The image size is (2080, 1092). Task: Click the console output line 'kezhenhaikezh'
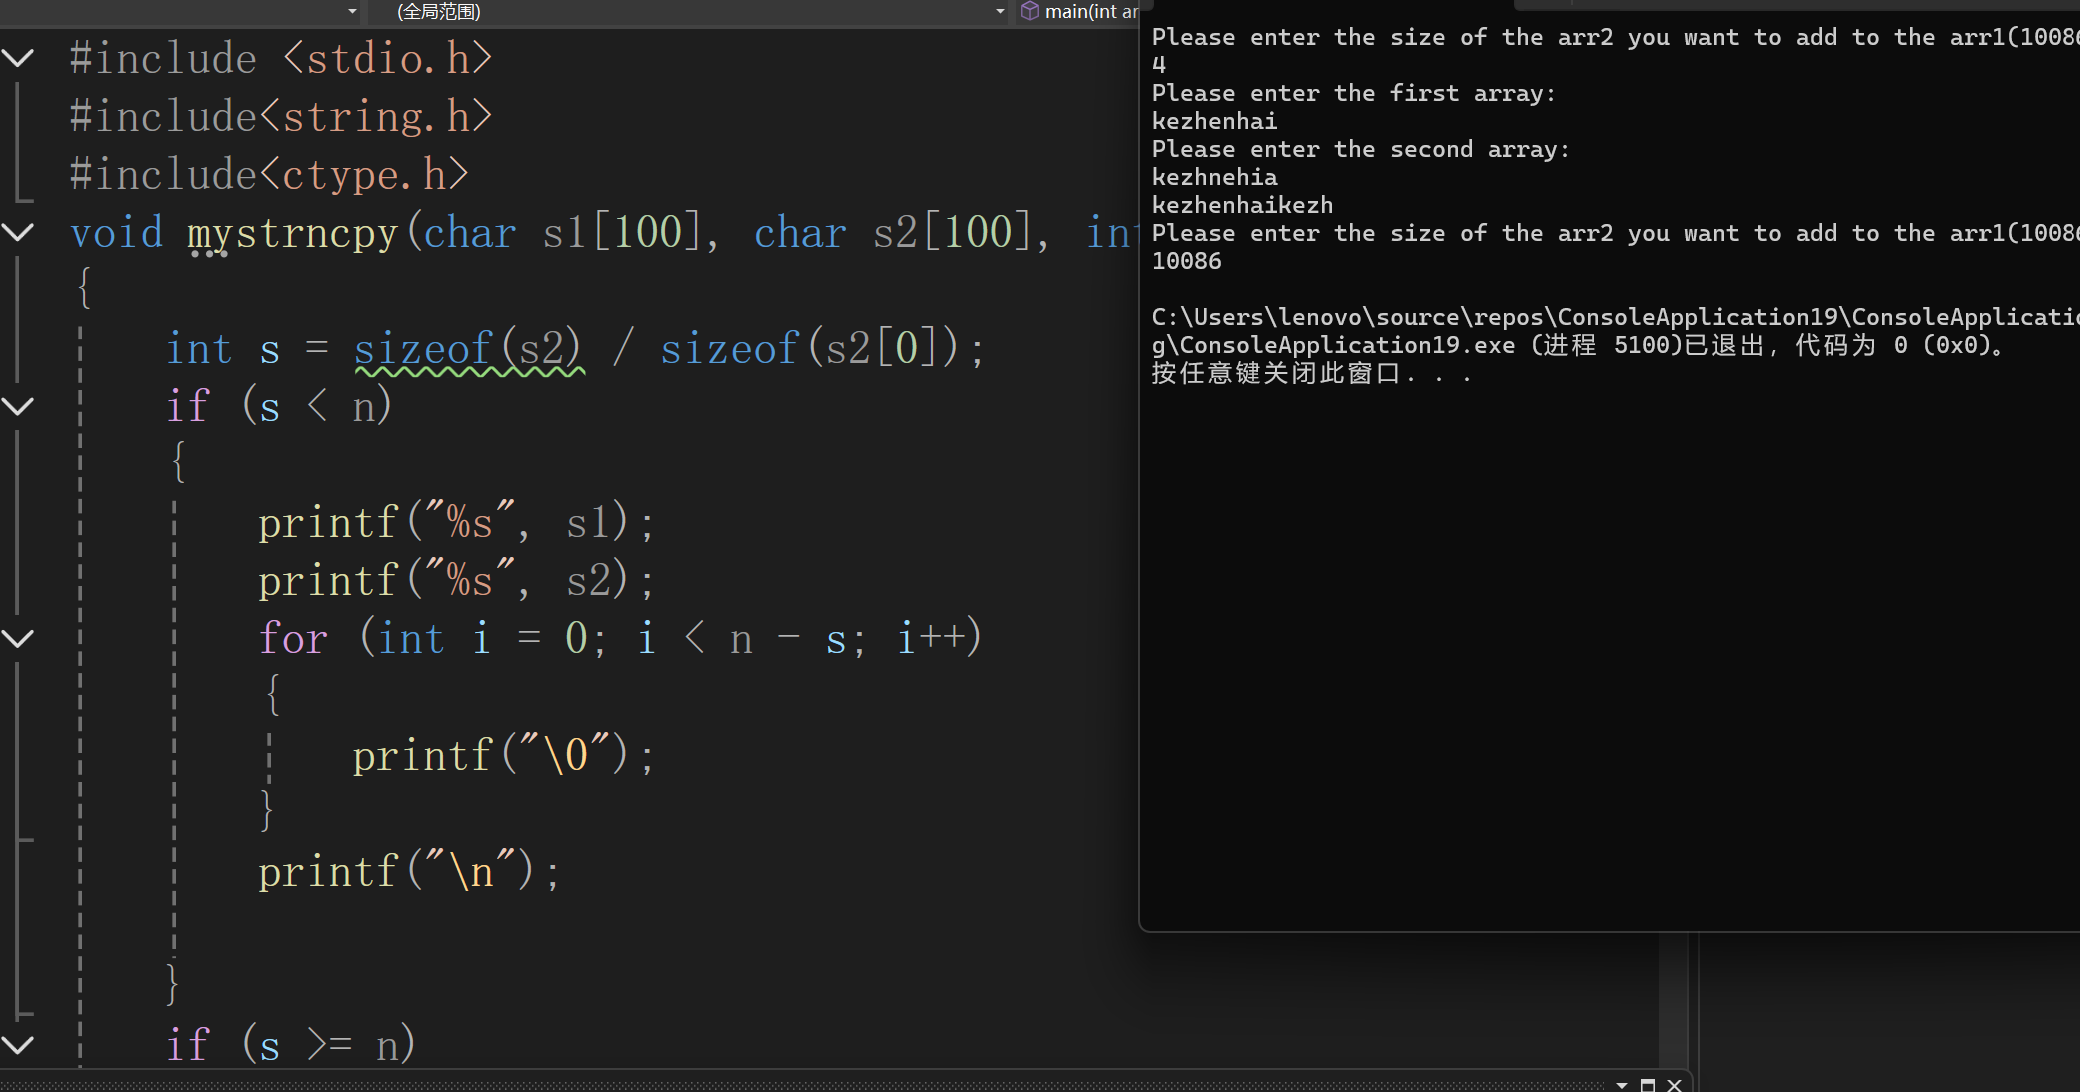click(x=1242, y=205)
